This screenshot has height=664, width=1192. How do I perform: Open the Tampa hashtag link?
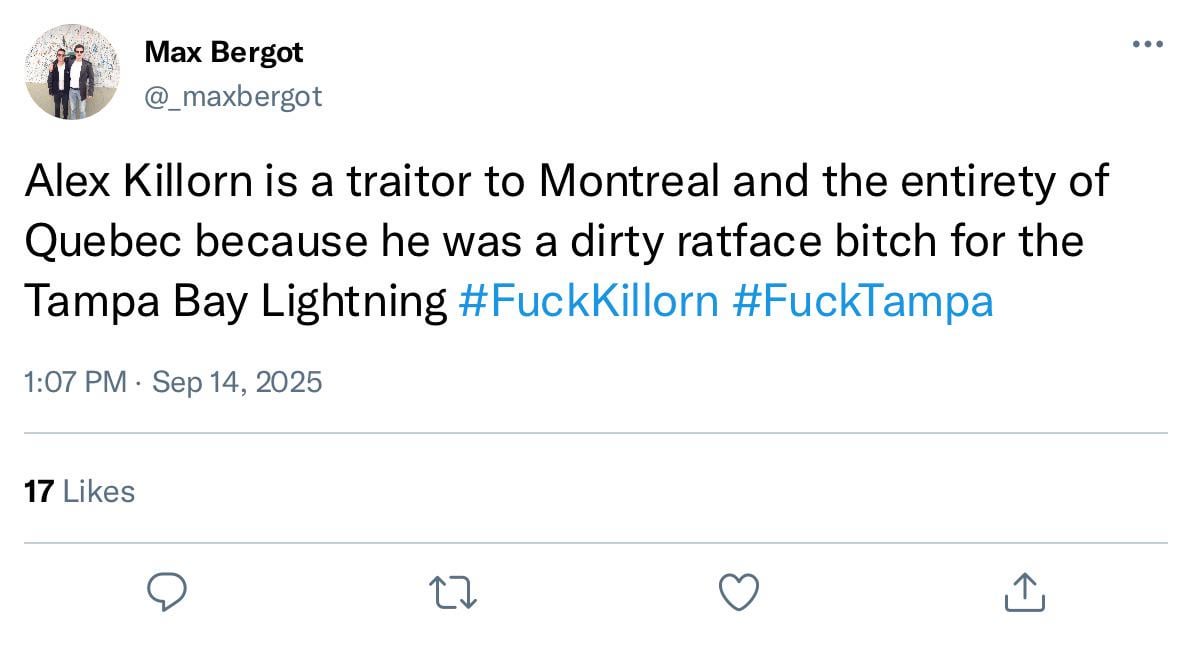(863, 300)
